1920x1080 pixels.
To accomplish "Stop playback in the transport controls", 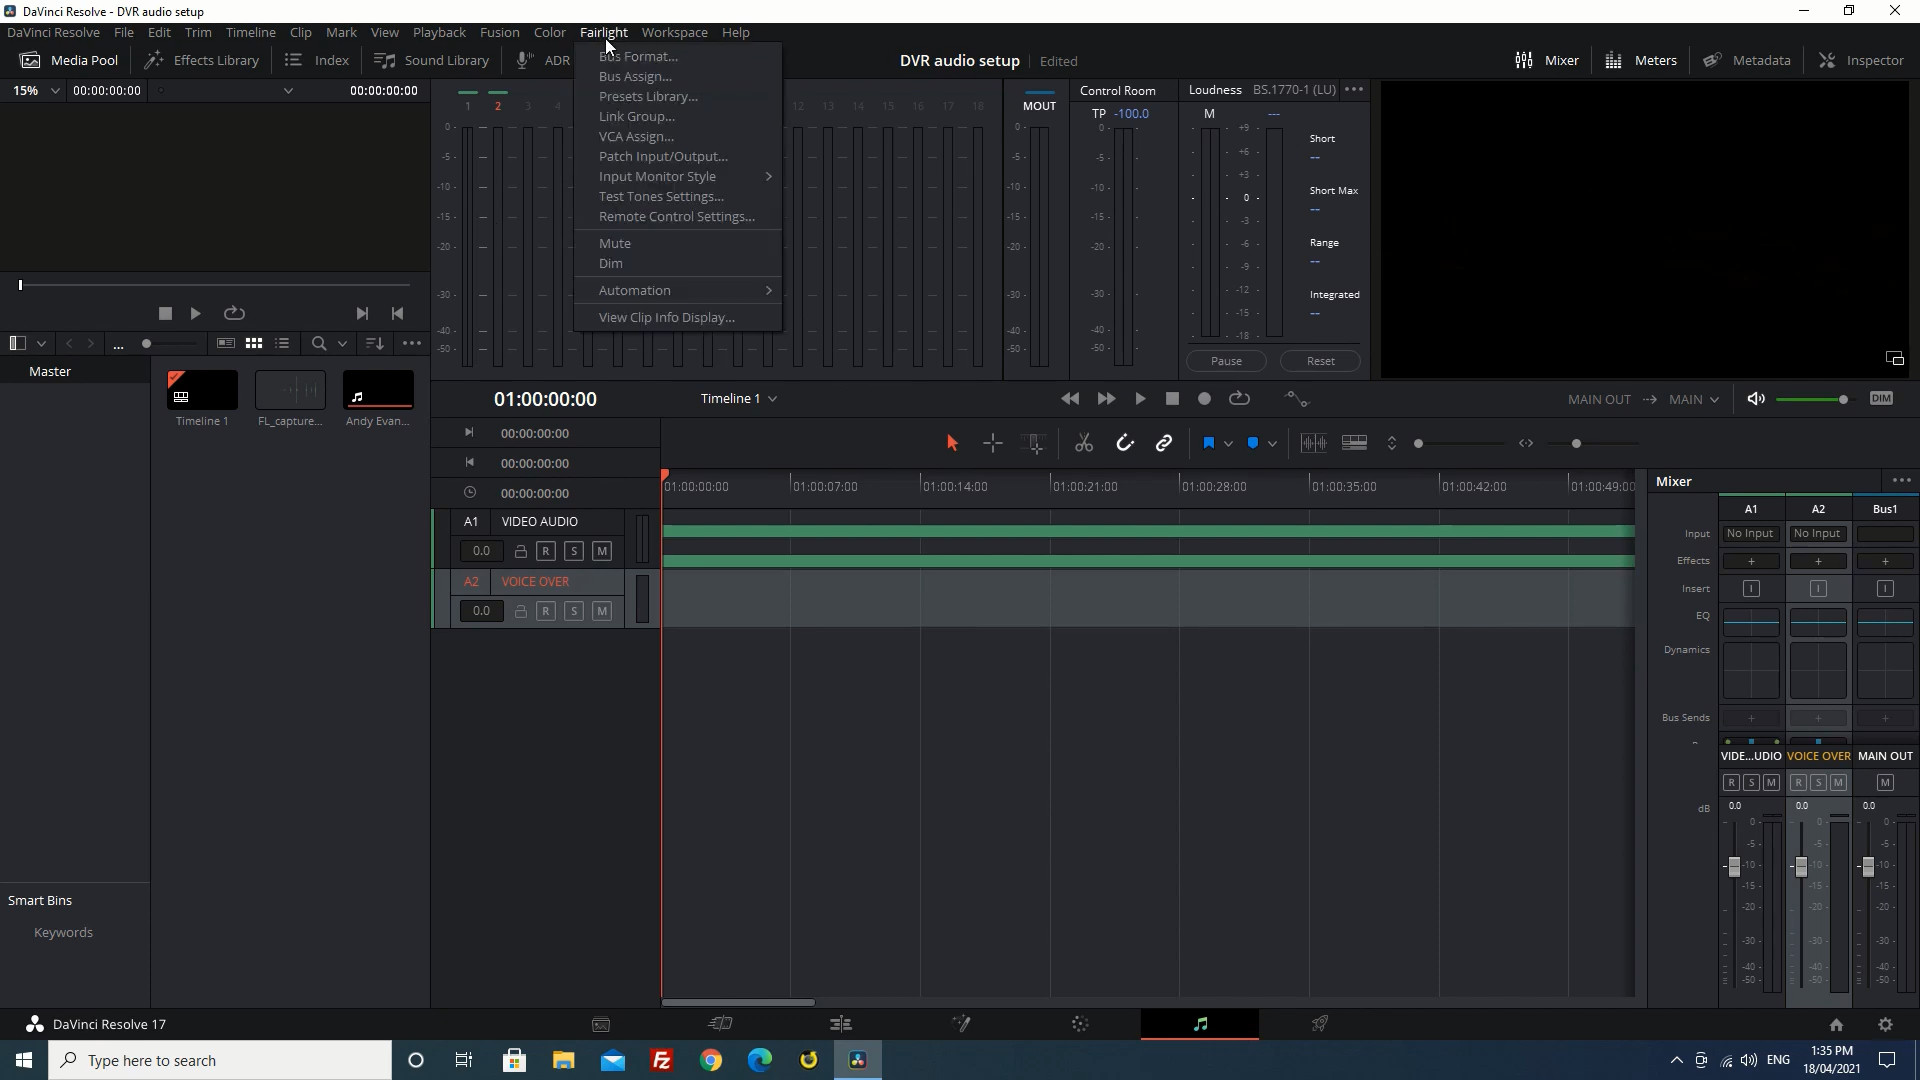I will pos(1172,399).
